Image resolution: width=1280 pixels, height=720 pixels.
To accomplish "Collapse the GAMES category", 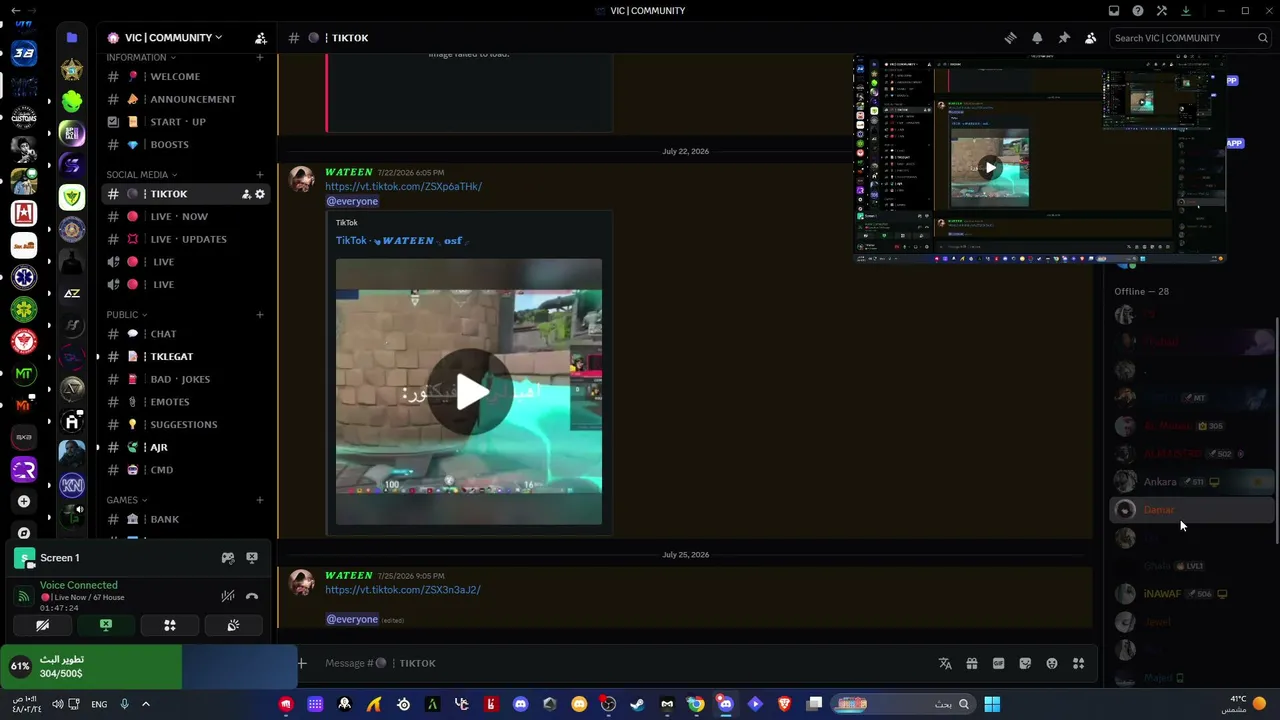I will pyautogui.click(x=126, y=500).
